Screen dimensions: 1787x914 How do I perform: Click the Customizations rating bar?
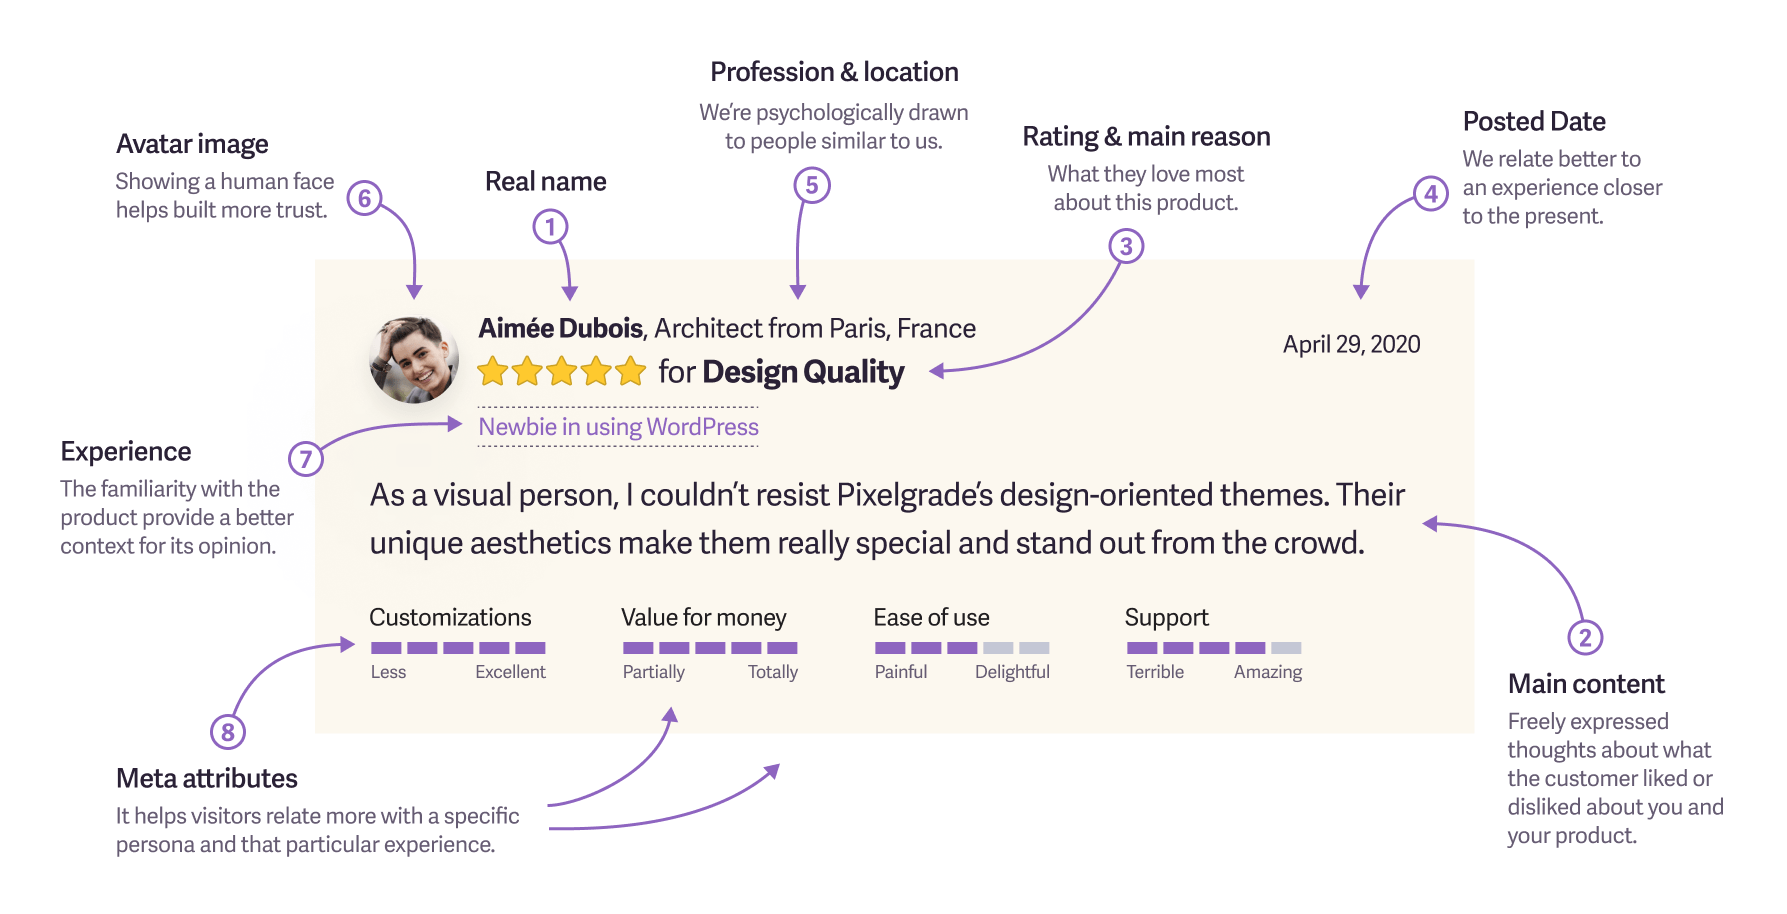[x=458, y=648]
